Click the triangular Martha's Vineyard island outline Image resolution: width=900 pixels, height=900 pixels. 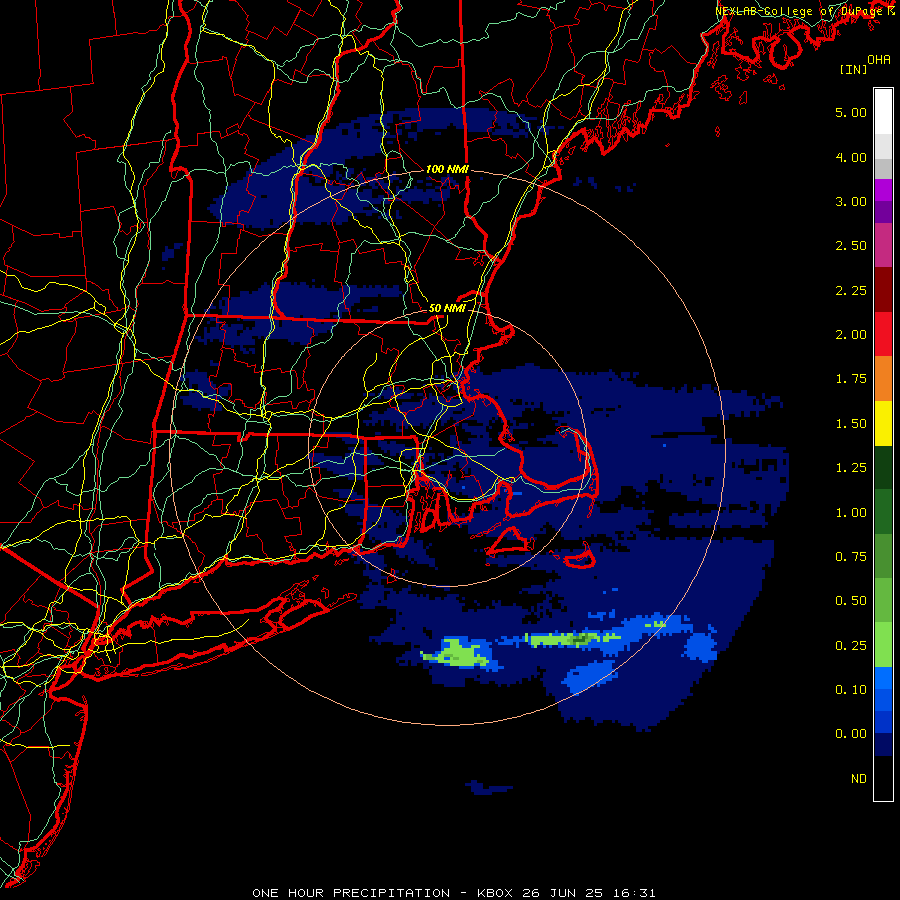pyautogui.click(x=510, y=541)
